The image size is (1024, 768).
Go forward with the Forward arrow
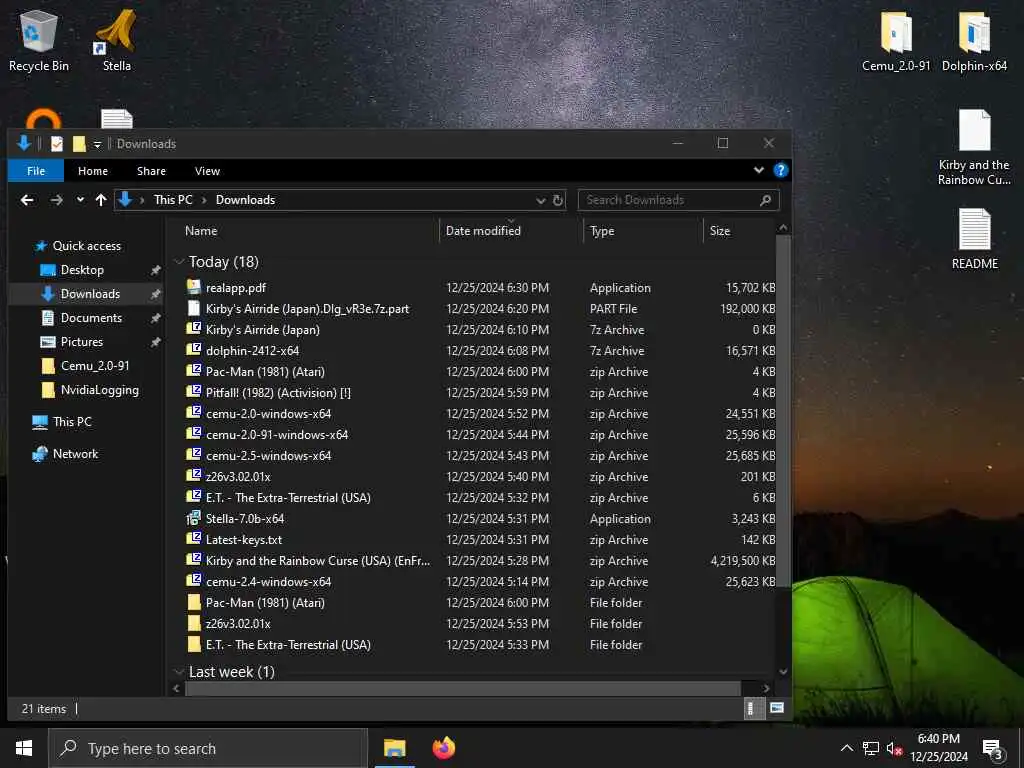(57, 200)
